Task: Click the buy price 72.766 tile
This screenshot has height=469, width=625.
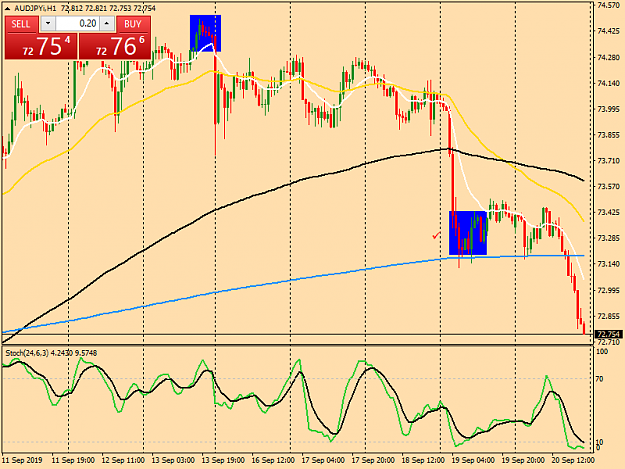Action: click(x=115, y=46)
